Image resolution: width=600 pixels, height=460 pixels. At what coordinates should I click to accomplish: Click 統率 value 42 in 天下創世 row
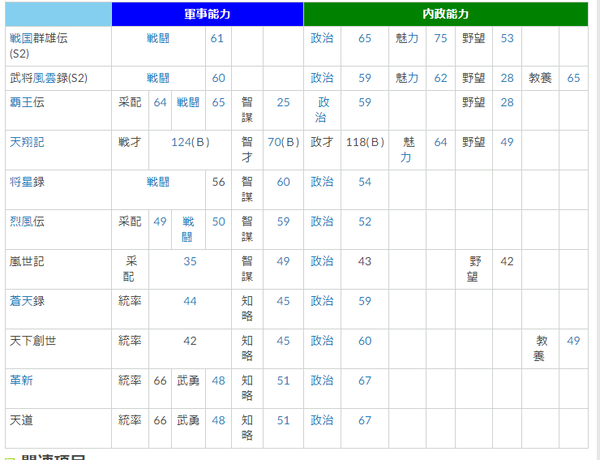coord(190,341)
